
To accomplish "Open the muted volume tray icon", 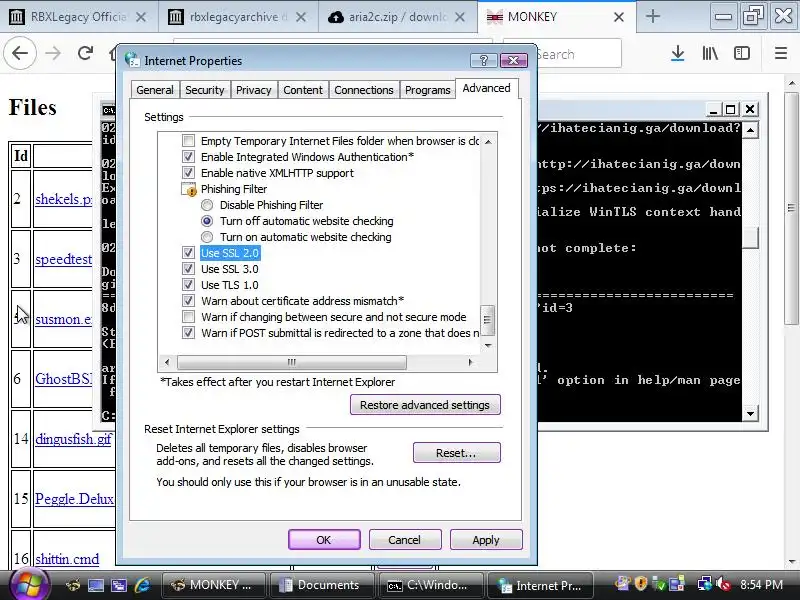I will point(723,584).
